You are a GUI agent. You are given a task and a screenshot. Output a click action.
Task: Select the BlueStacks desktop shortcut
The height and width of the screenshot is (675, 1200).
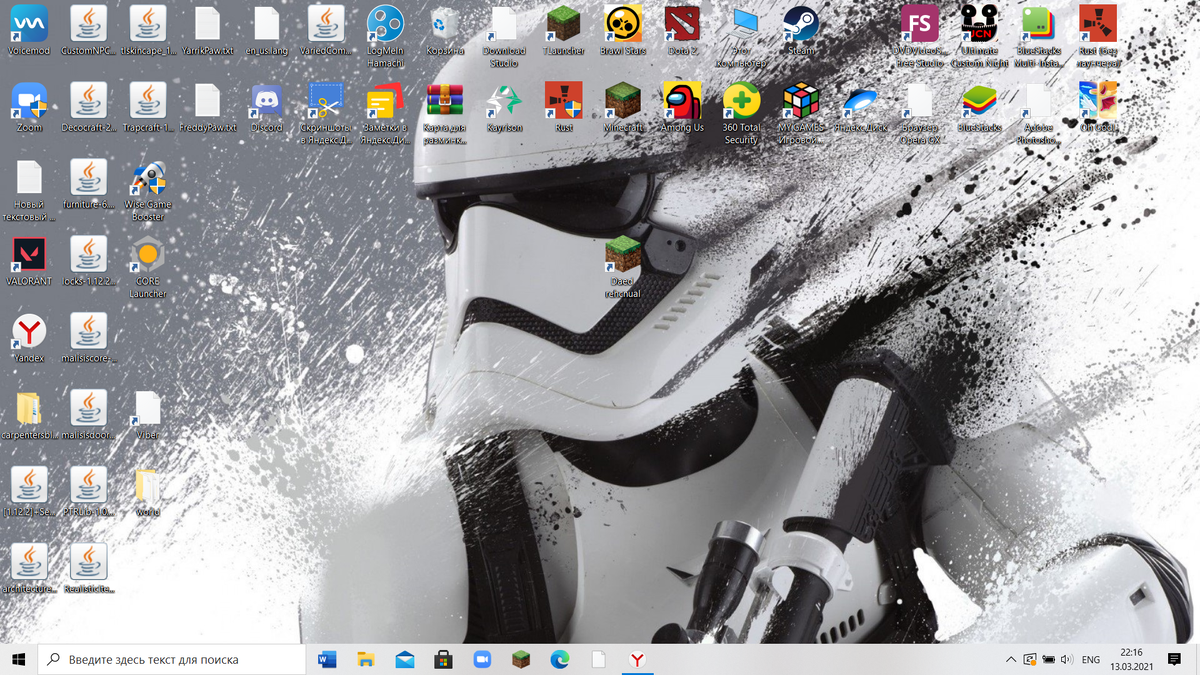click(x=979, y=107)
